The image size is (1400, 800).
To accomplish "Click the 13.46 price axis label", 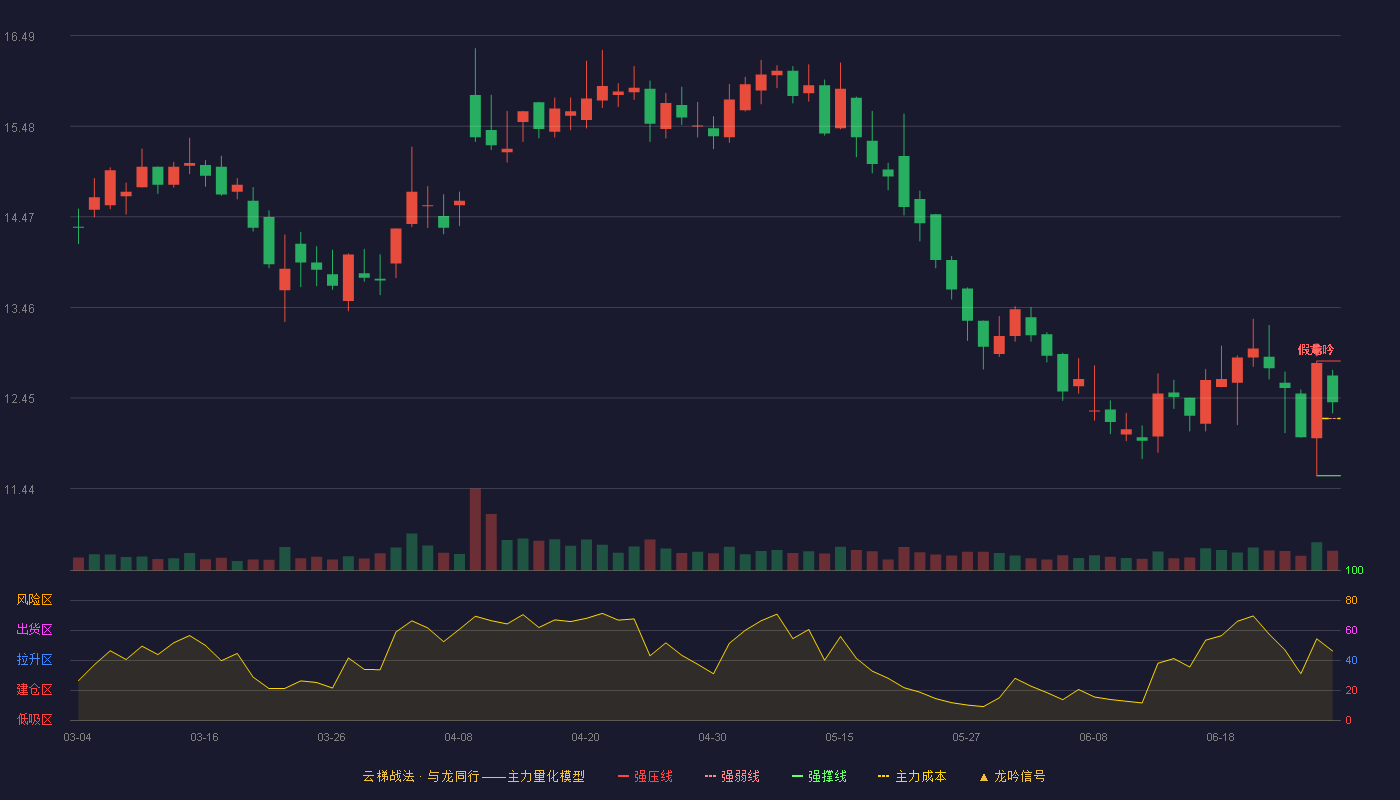I will [19, 309].
